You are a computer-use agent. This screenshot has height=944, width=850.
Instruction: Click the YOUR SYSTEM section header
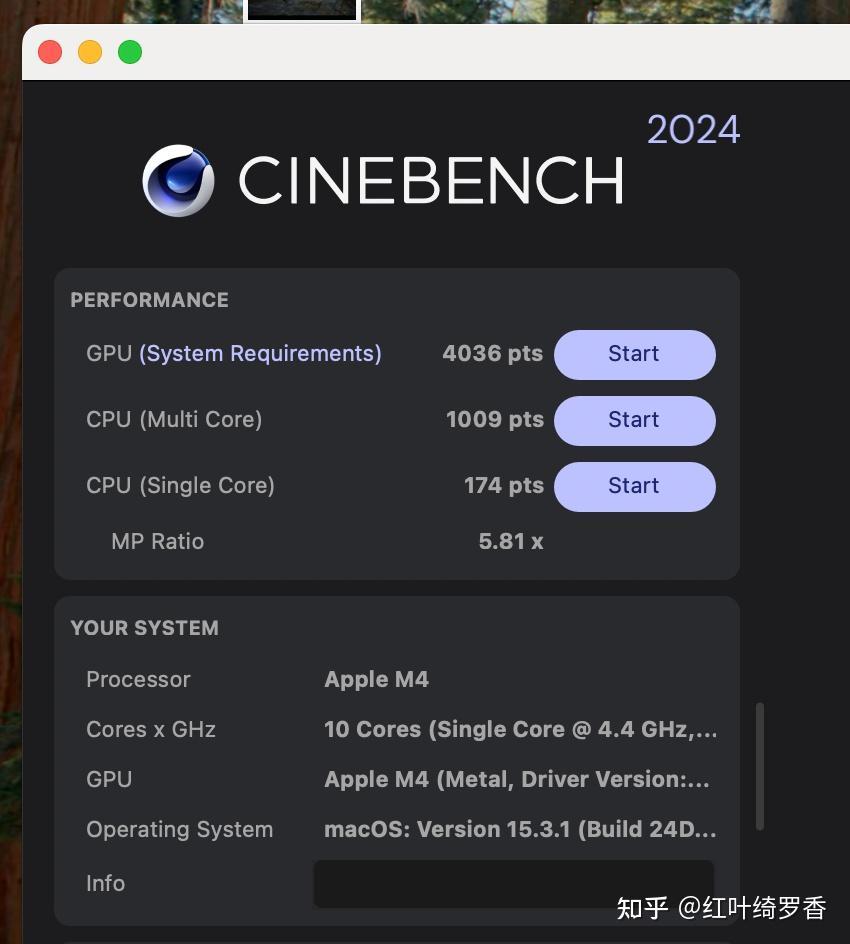click(144, 628)
